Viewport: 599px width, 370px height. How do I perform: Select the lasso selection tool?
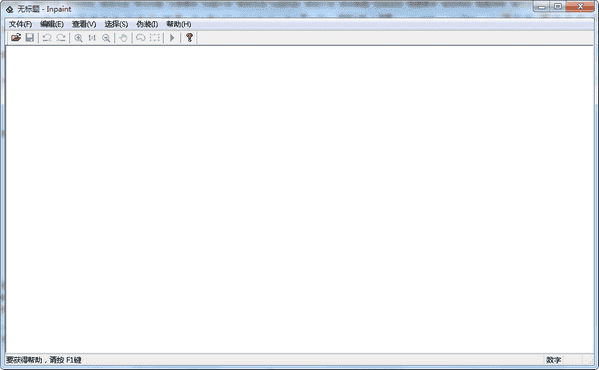141,37
